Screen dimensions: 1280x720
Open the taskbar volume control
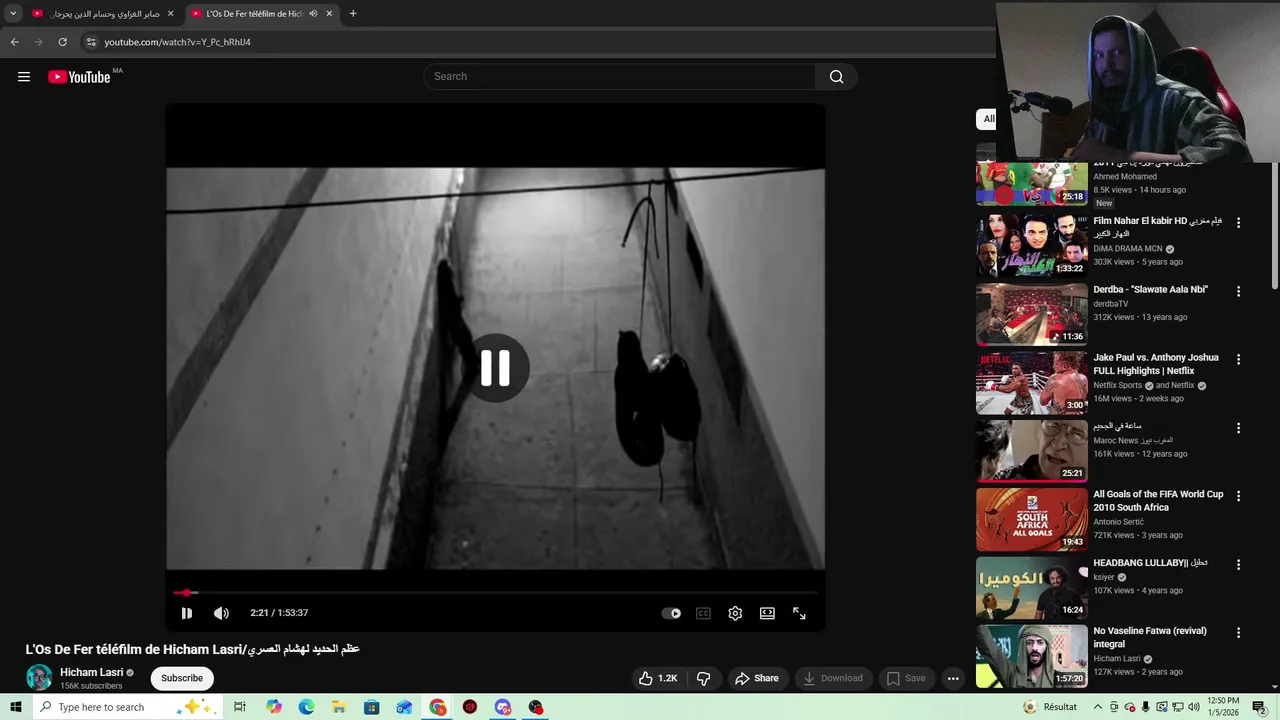[x=1193, y=707]
